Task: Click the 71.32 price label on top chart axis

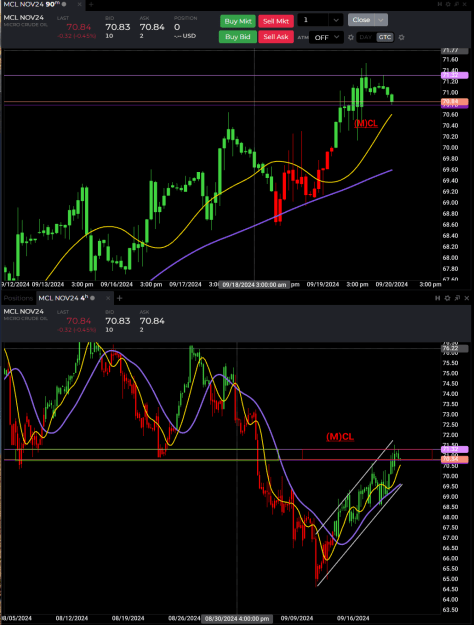Action: 454,75
